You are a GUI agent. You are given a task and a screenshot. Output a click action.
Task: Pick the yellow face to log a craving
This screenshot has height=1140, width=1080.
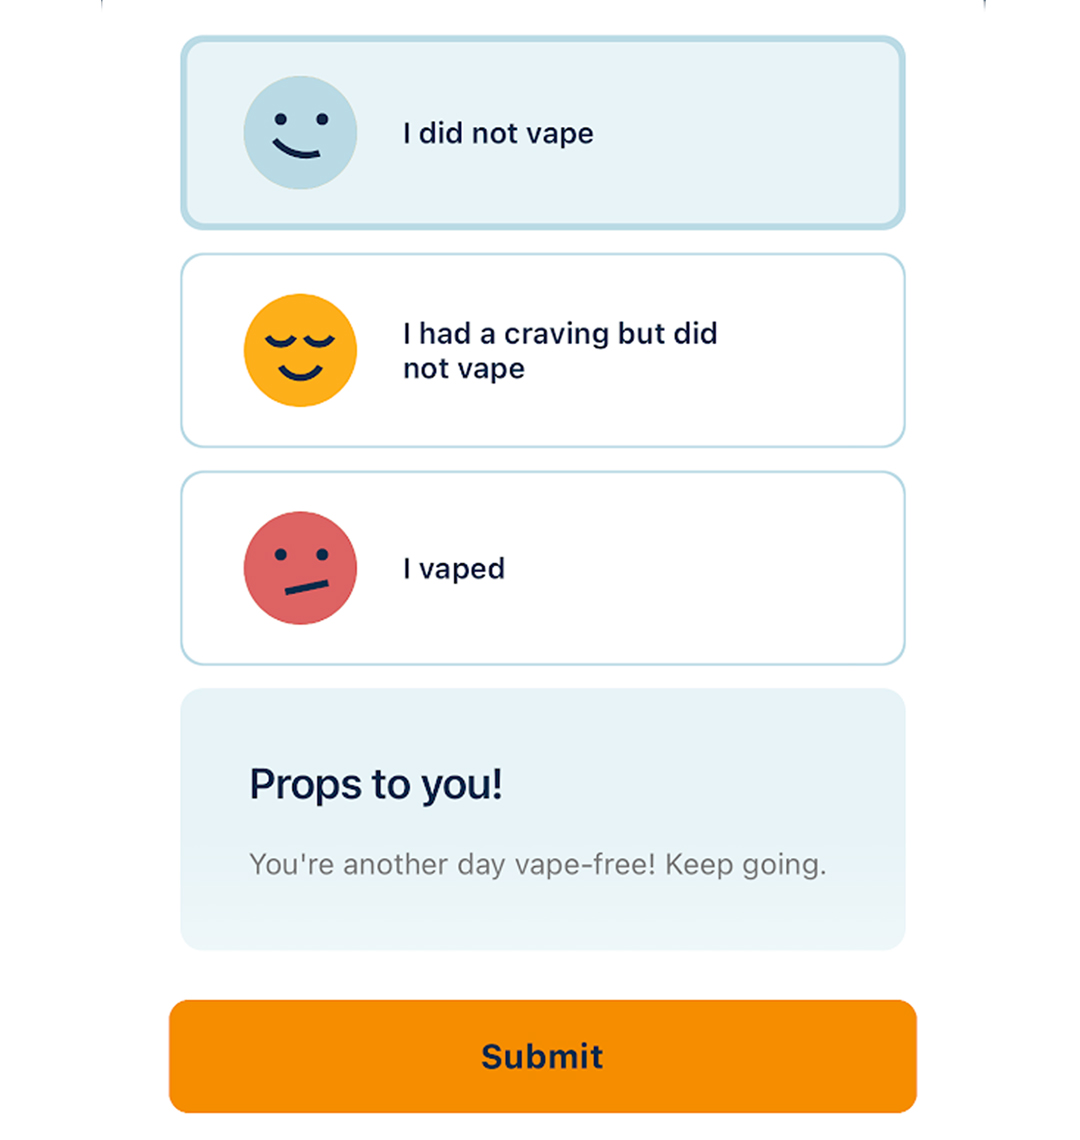(300, 350)
